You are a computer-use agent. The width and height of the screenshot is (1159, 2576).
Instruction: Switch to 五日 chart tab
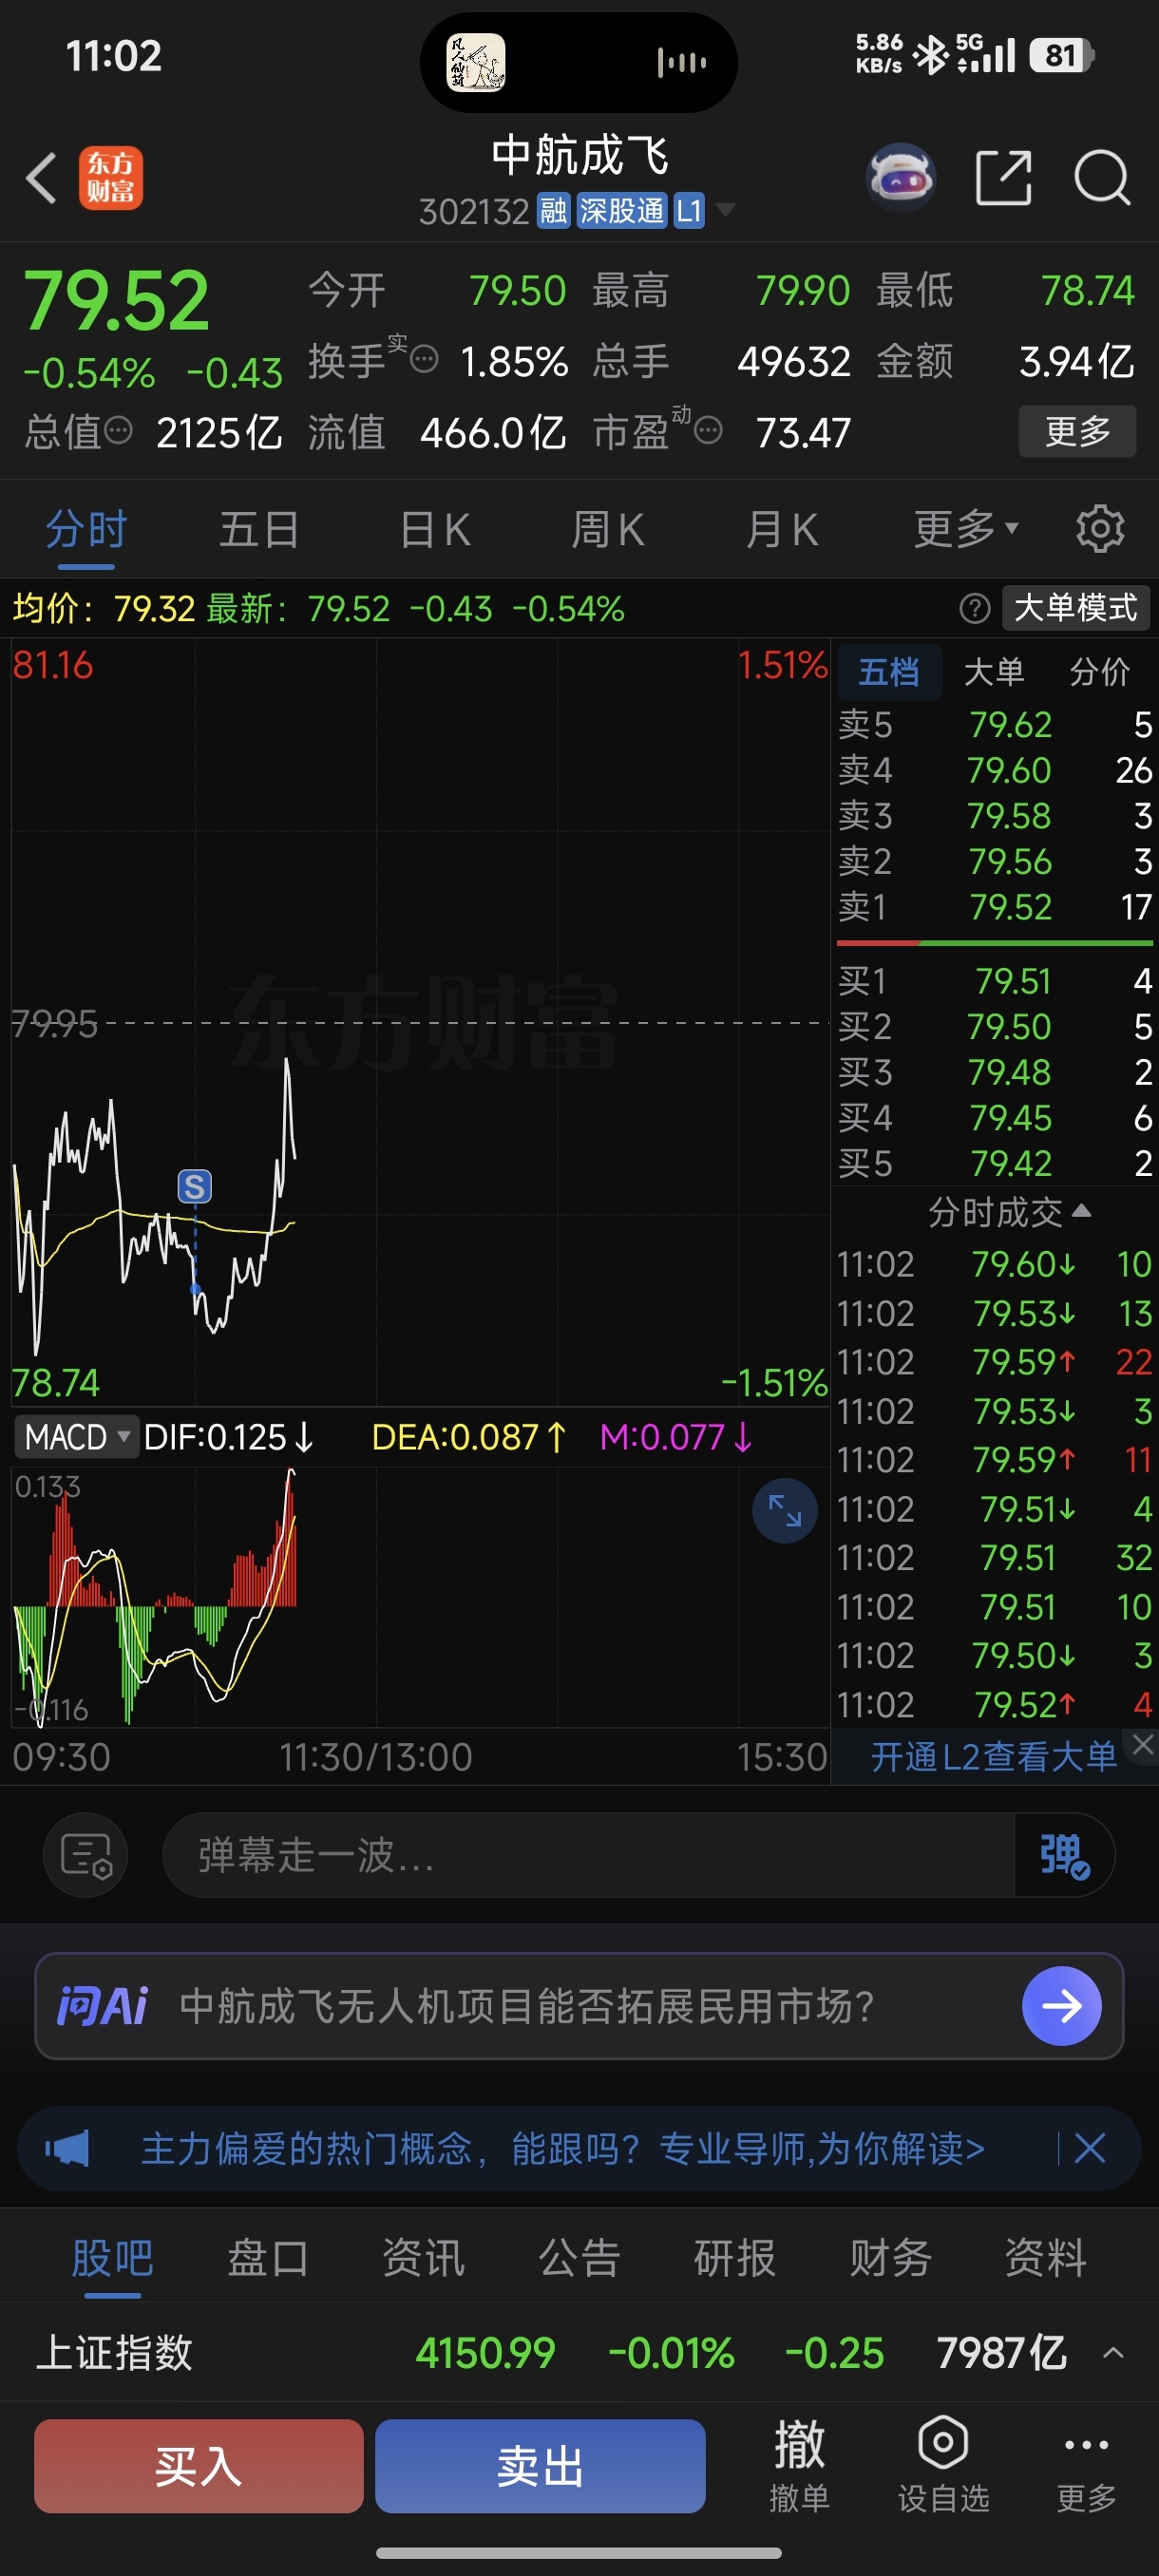click(259, 528)
